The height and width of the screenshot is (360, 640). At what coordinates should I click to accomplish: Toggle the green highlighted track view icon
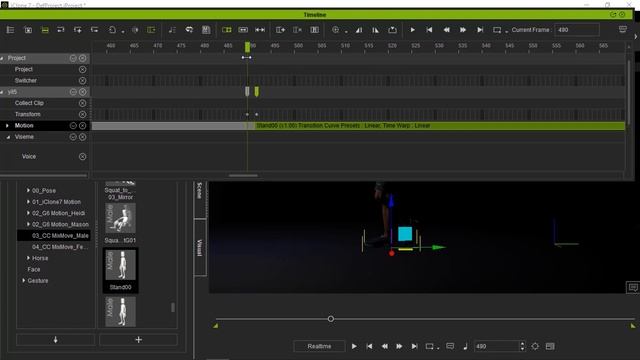coord(45,30)
